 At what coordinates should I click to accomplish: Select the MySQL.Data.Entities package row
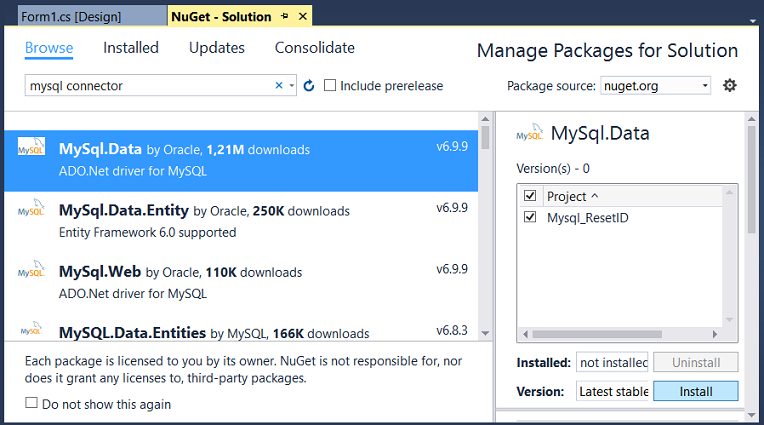pos(241,328)
